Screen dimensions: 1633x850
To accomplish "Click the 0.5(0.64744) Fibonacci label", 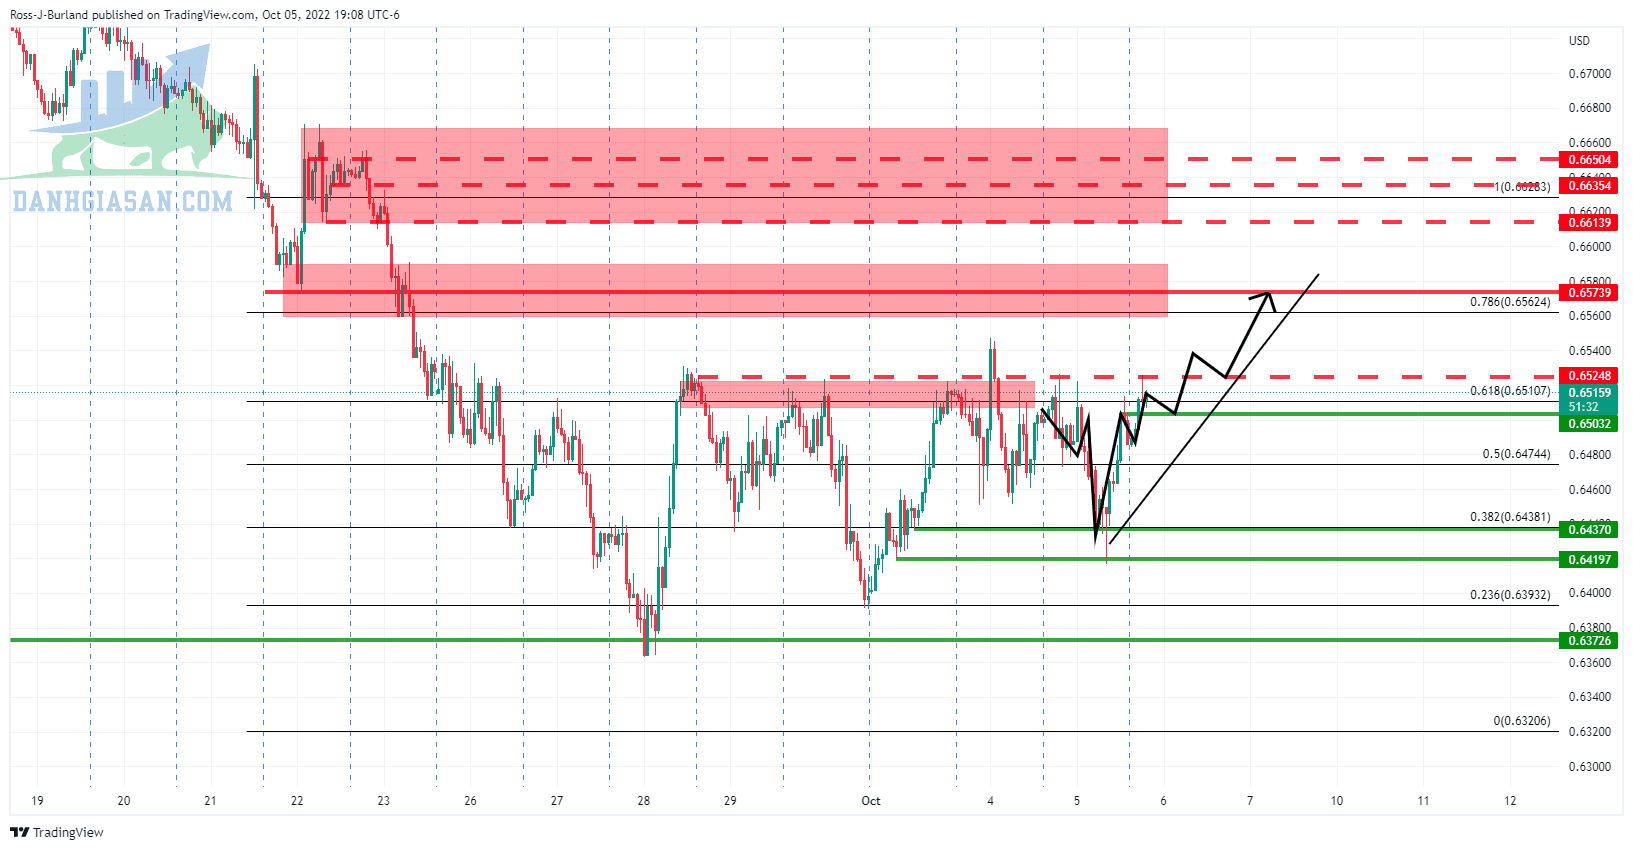I will coord(1516,454).
